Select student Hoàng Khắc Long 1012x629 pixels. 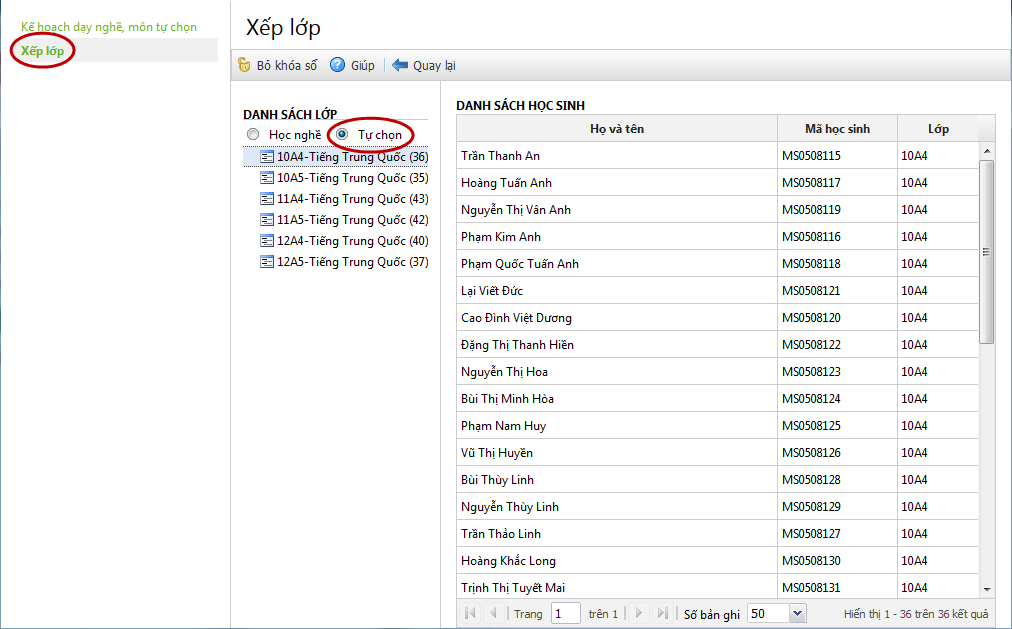pyautogui.click(x=508, y=561)
